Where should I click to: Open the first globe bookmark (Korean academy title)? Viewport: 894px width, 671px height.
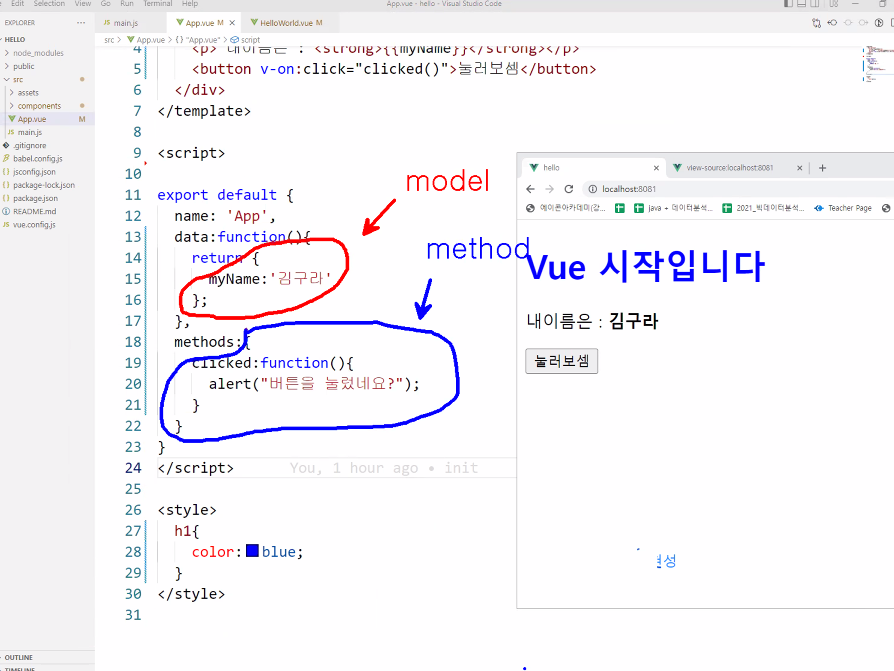(x=566, y=208)
